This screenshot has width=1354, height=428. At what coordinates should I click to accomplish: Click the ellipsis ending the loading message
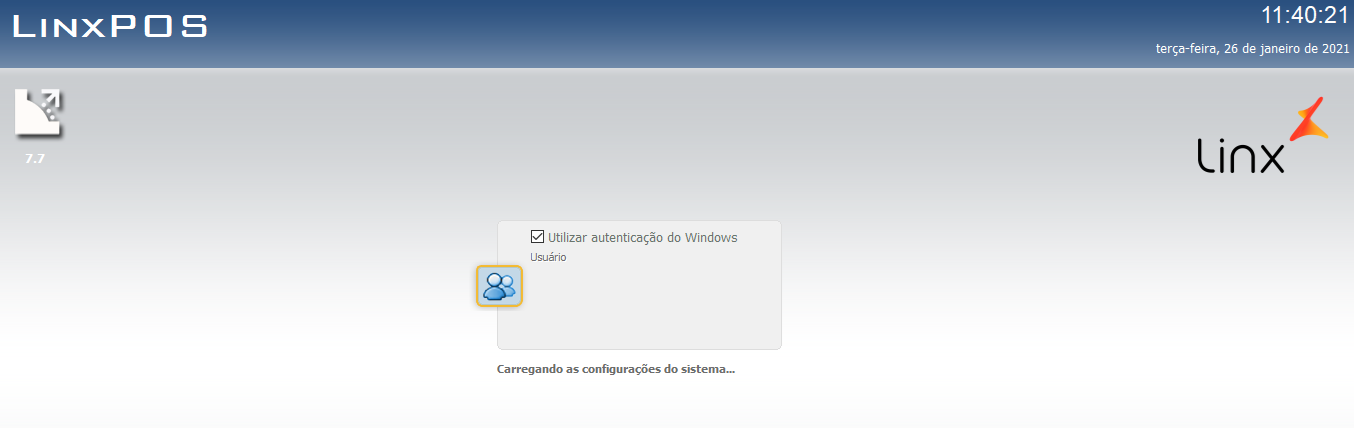(x=731, y=371)
